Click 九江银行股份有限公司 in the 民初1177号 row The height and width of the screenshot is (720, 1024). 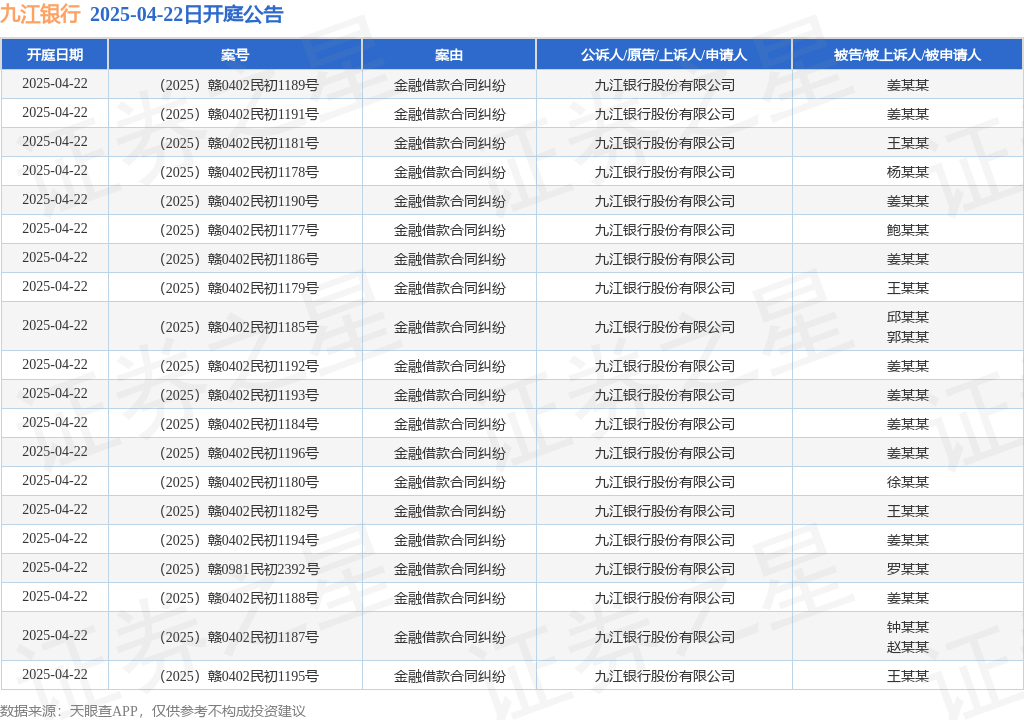[x=665, y=230]
